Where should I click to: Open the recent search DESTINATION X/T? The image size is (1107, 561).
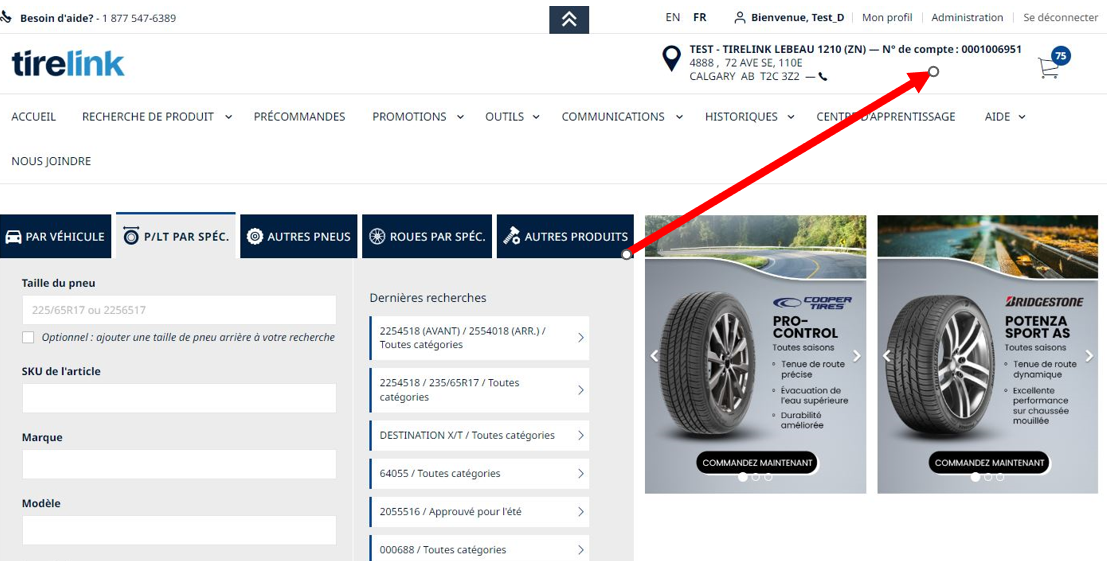[479, 435]
